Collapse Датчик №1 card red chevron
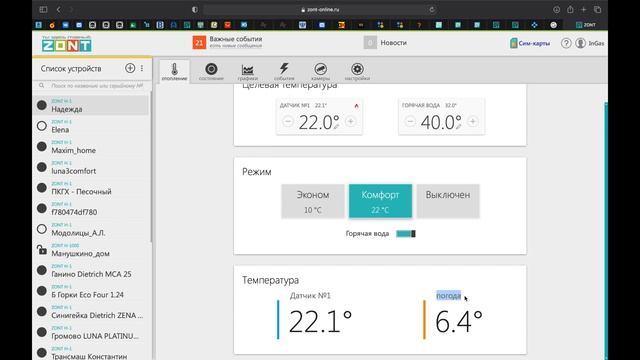 click(x=356, y=106)
